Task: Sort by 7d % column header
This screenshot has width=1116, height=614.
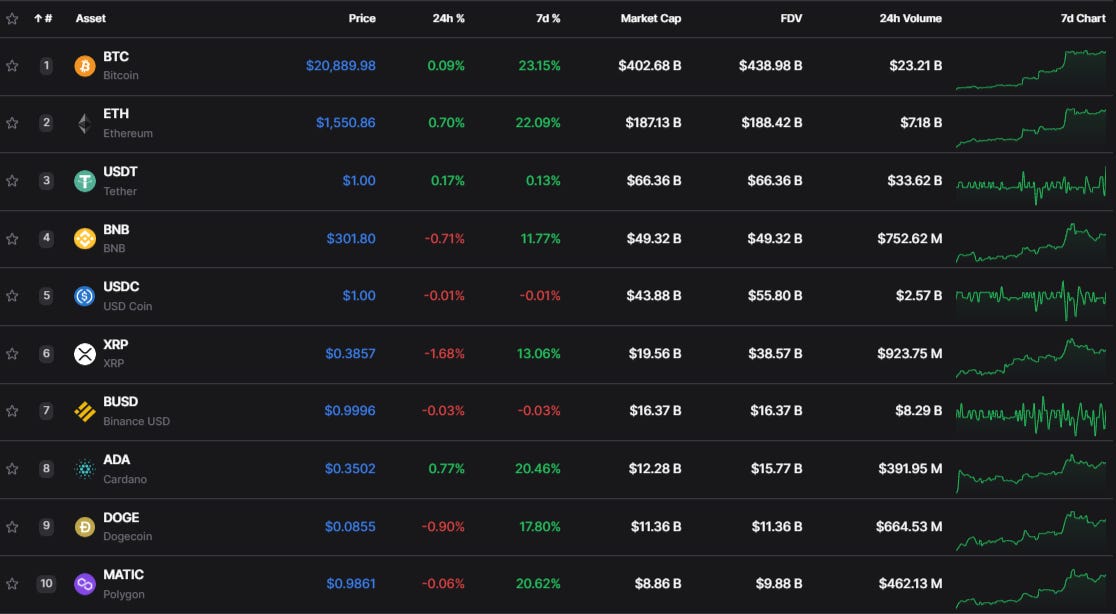Action: click(548, 18)
